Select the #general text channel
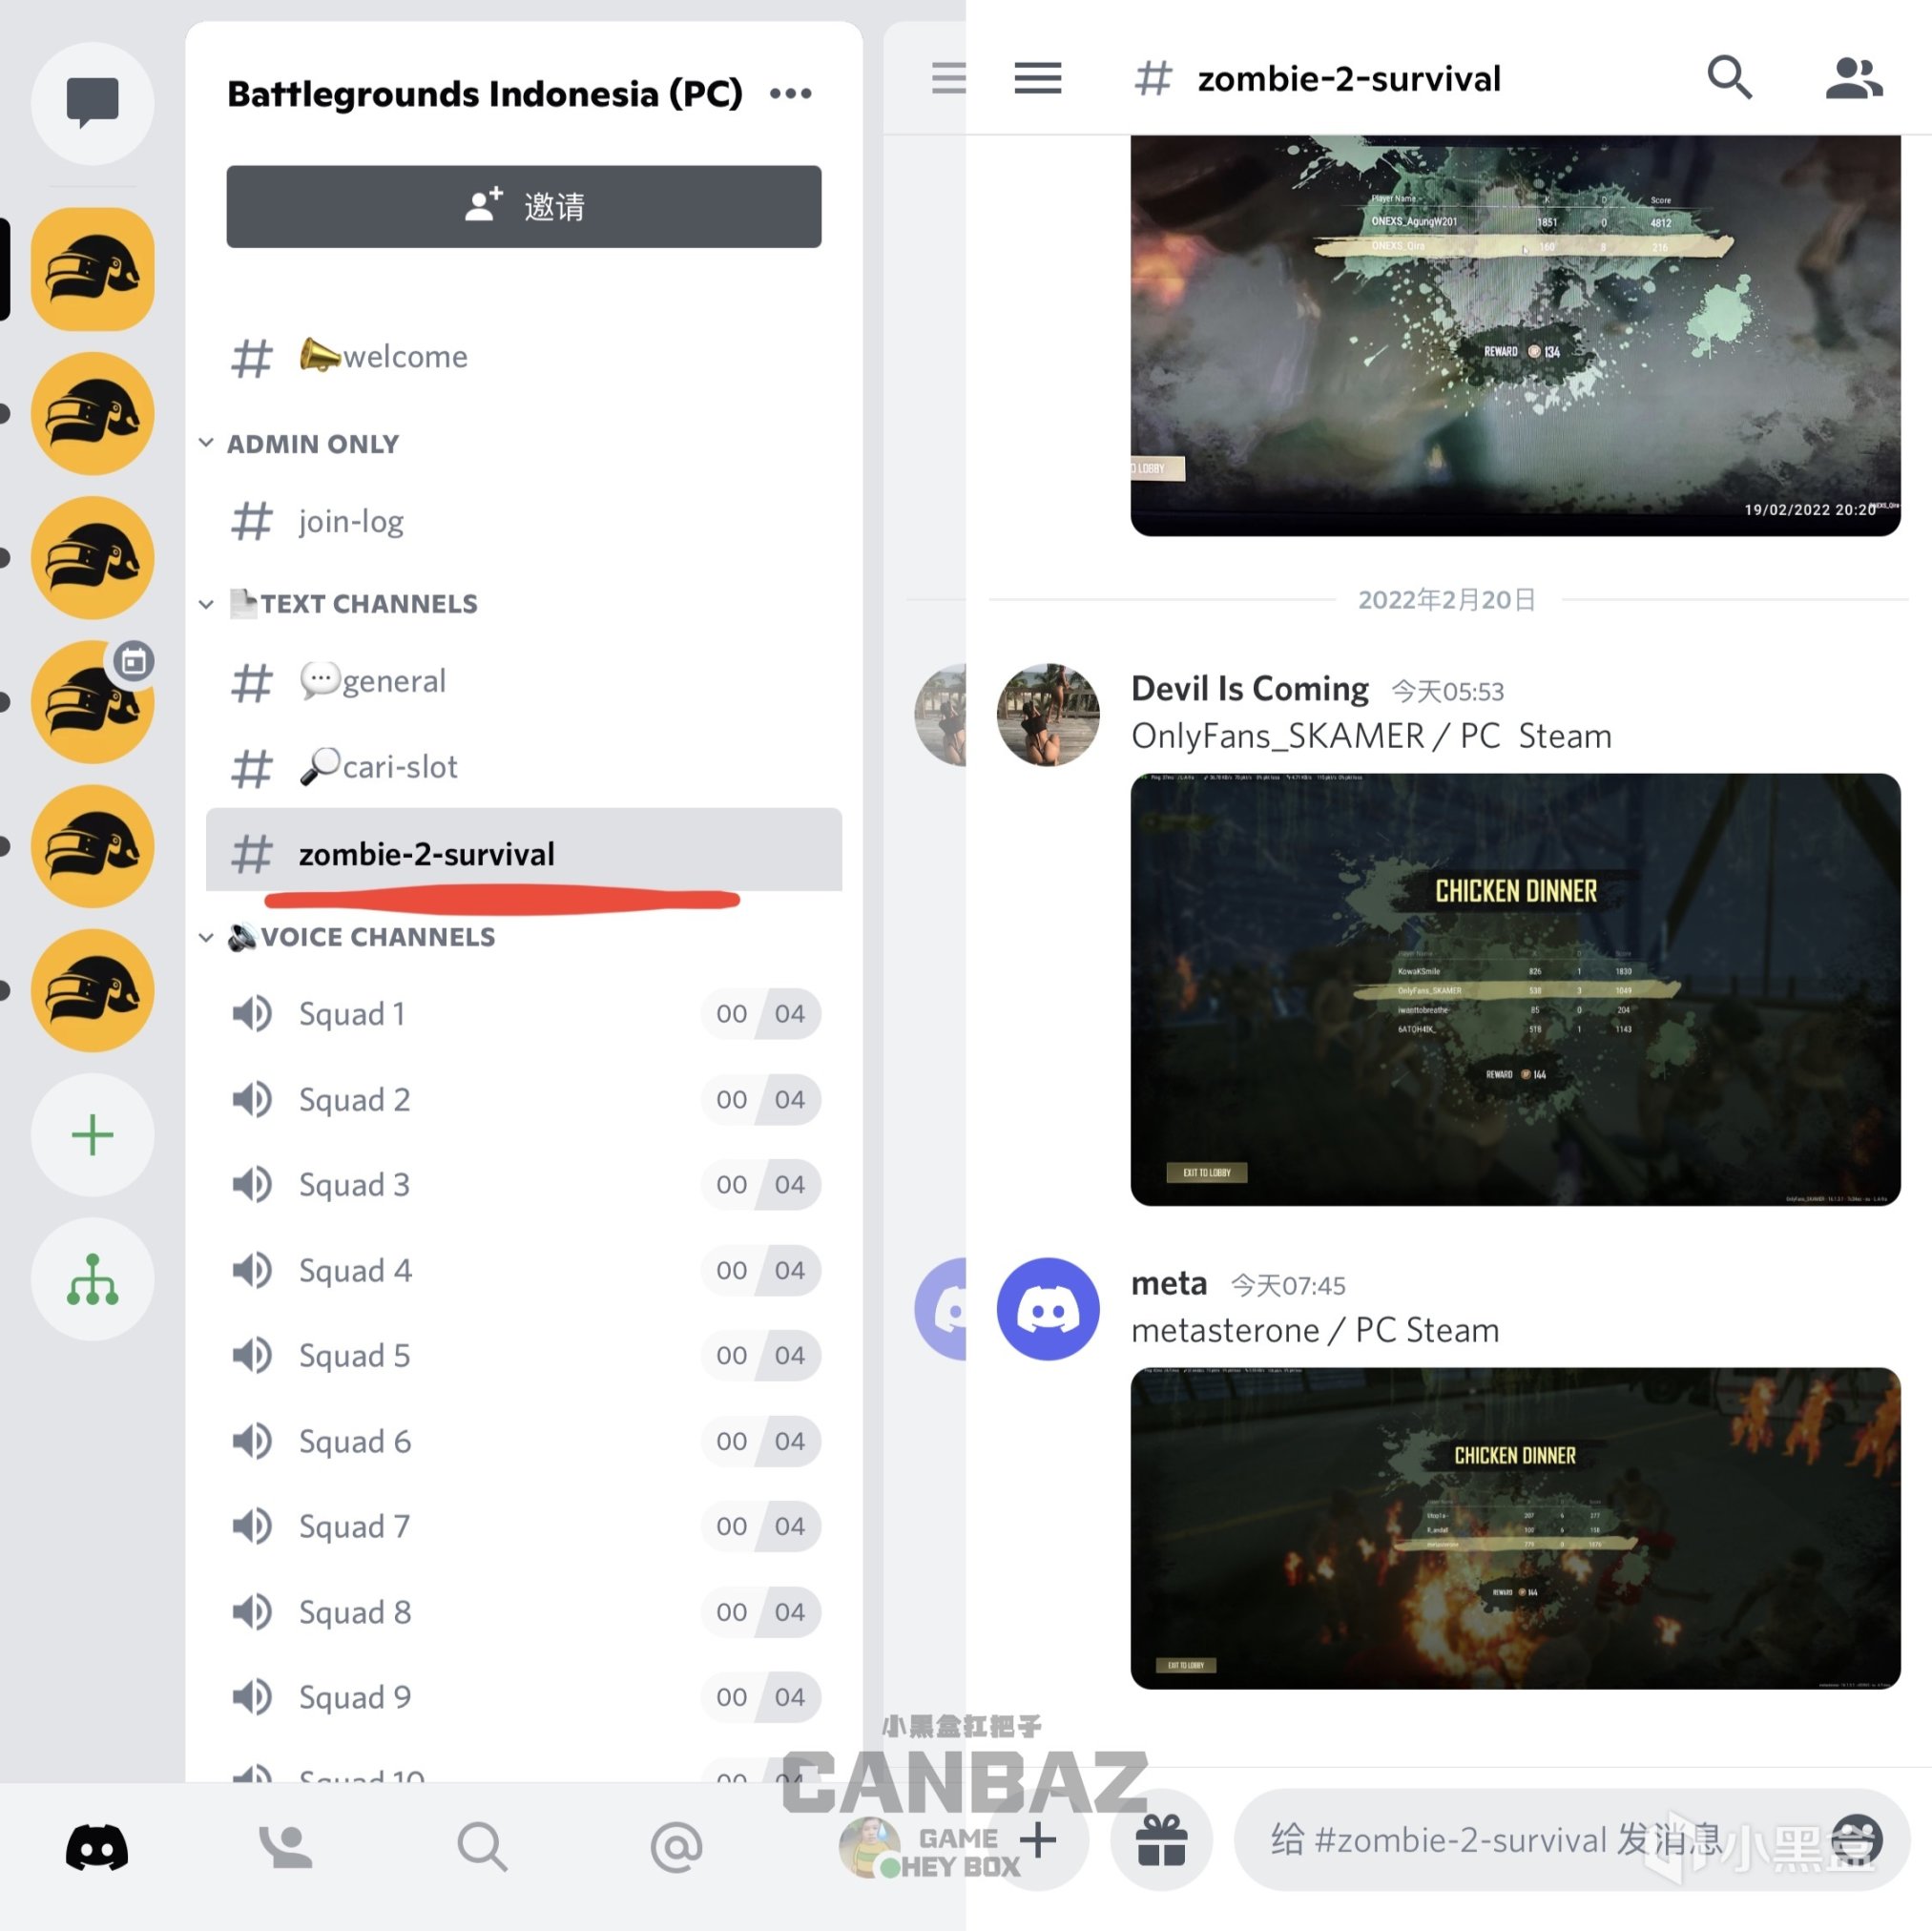The width and height of the screenshot is (1932, 1931). (x=373, y=681)
